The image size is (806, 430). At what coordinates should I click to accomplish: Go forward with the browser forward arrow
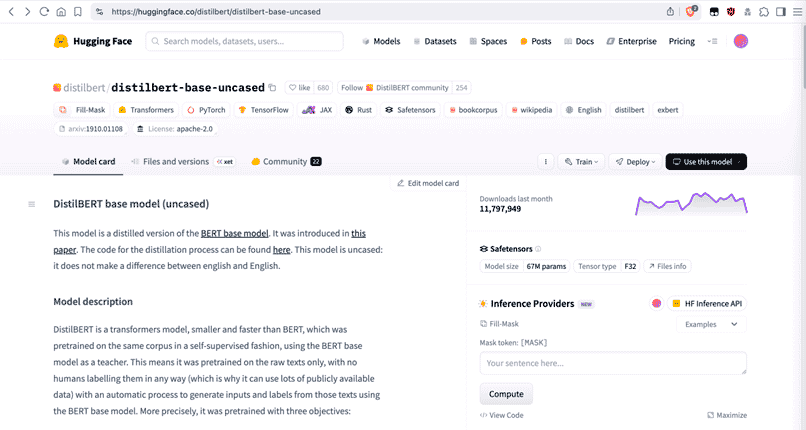pos(27,11)
